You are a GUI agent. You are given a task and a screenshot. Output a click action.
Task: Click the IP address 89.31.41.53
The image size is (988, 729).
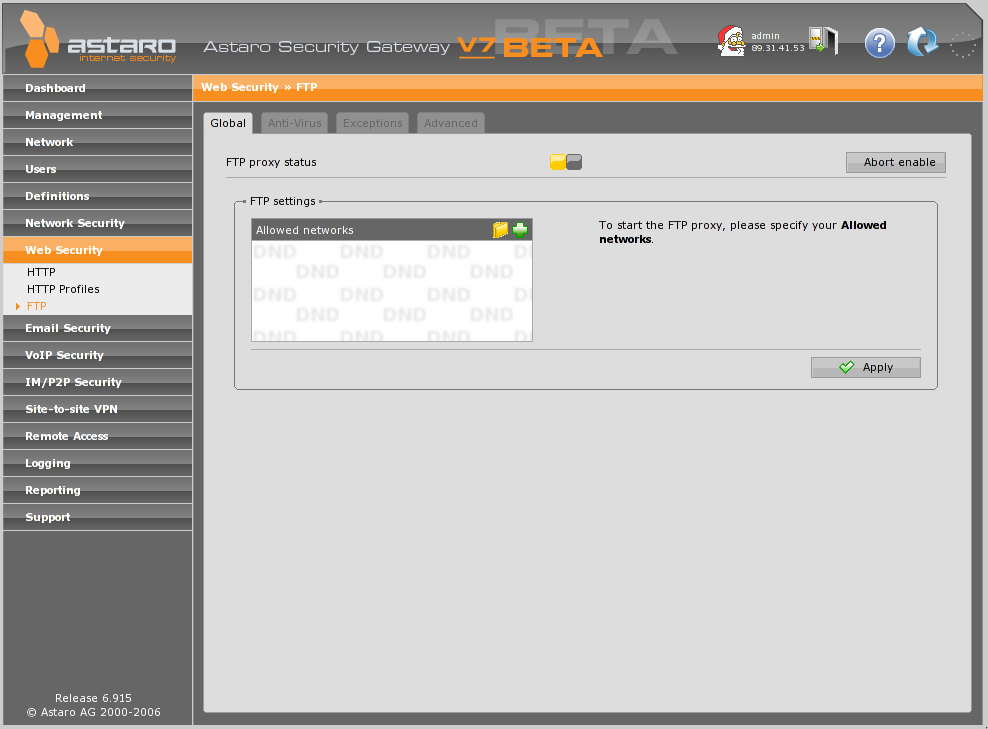coord(778,48)
